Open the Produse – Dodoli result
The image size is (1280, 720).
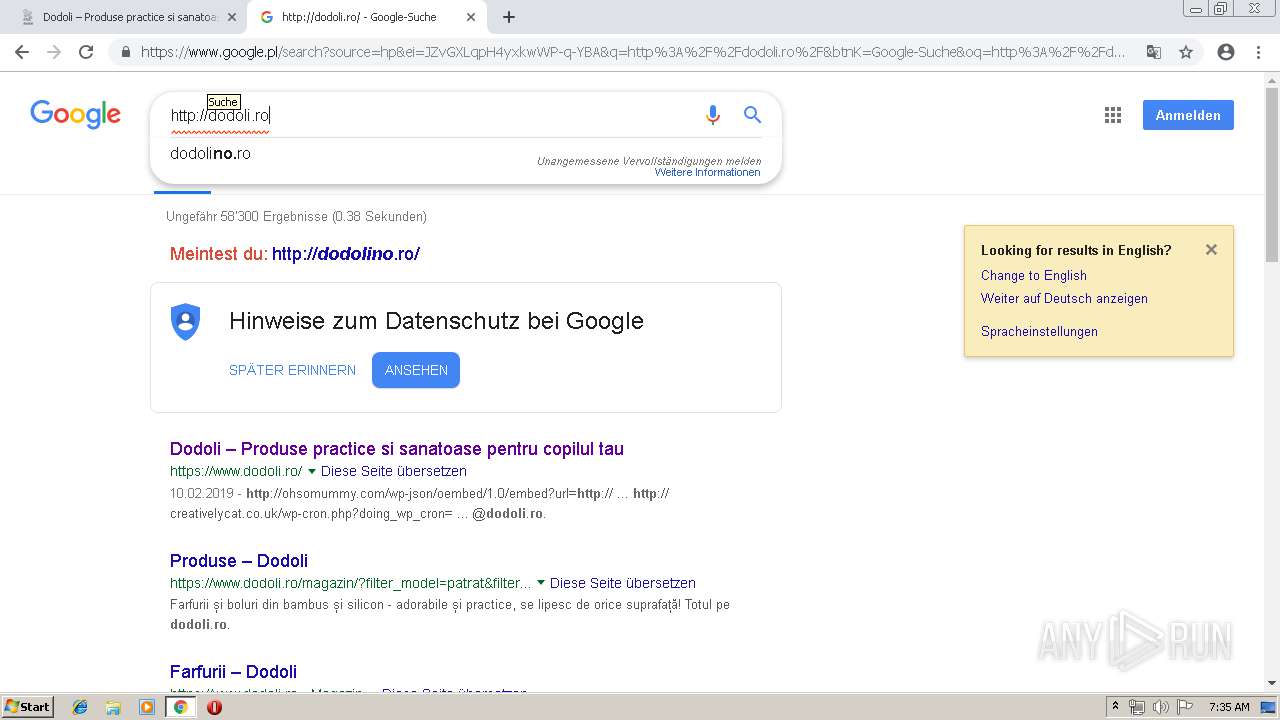point(239,561)
